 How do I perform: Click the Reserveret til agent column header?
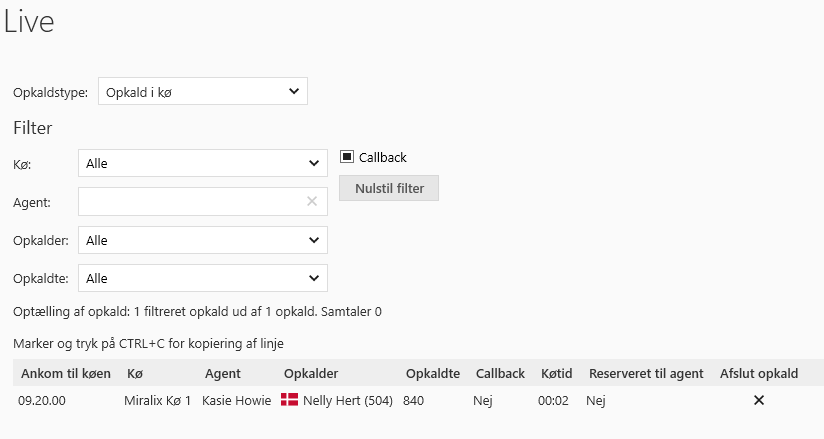[646, 374]
